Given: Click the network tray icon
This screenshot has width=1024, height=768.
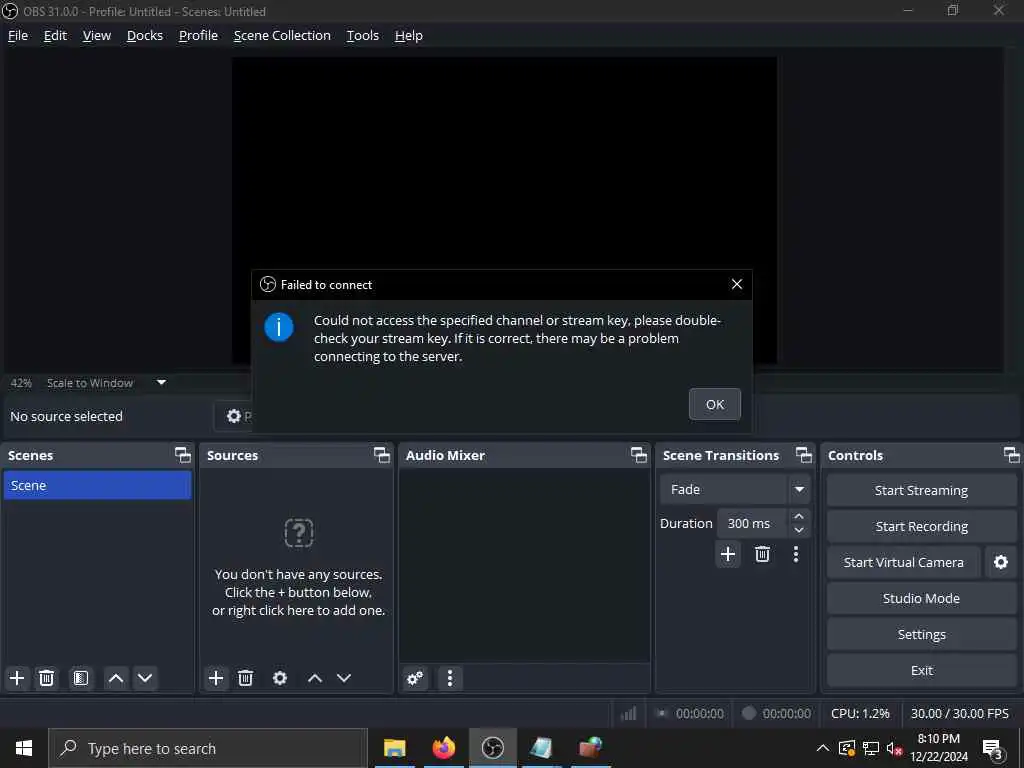Looking at the screenshot, I should (871, 748).
